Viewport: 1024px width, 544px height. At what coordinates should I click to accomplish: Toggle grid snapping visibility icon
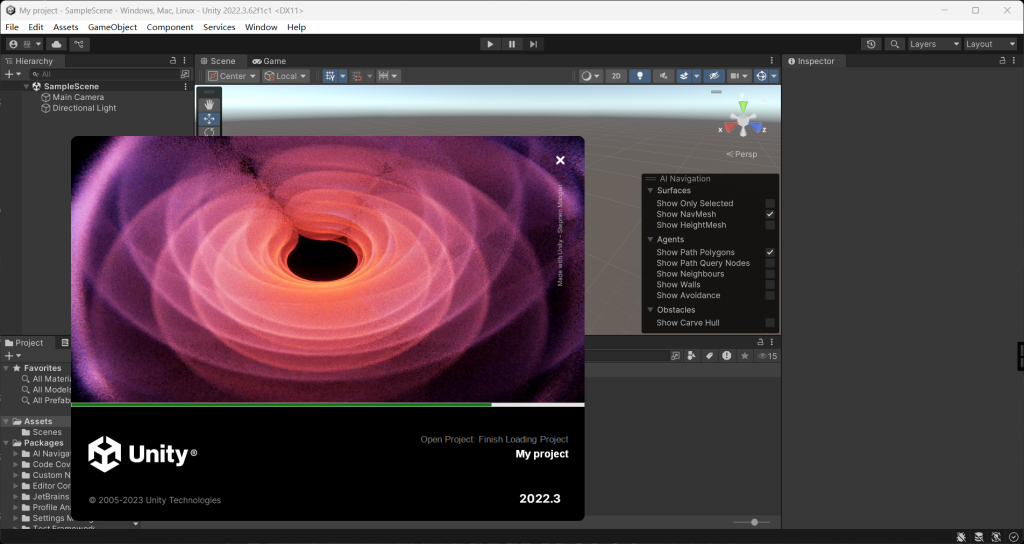click(330, 76)
